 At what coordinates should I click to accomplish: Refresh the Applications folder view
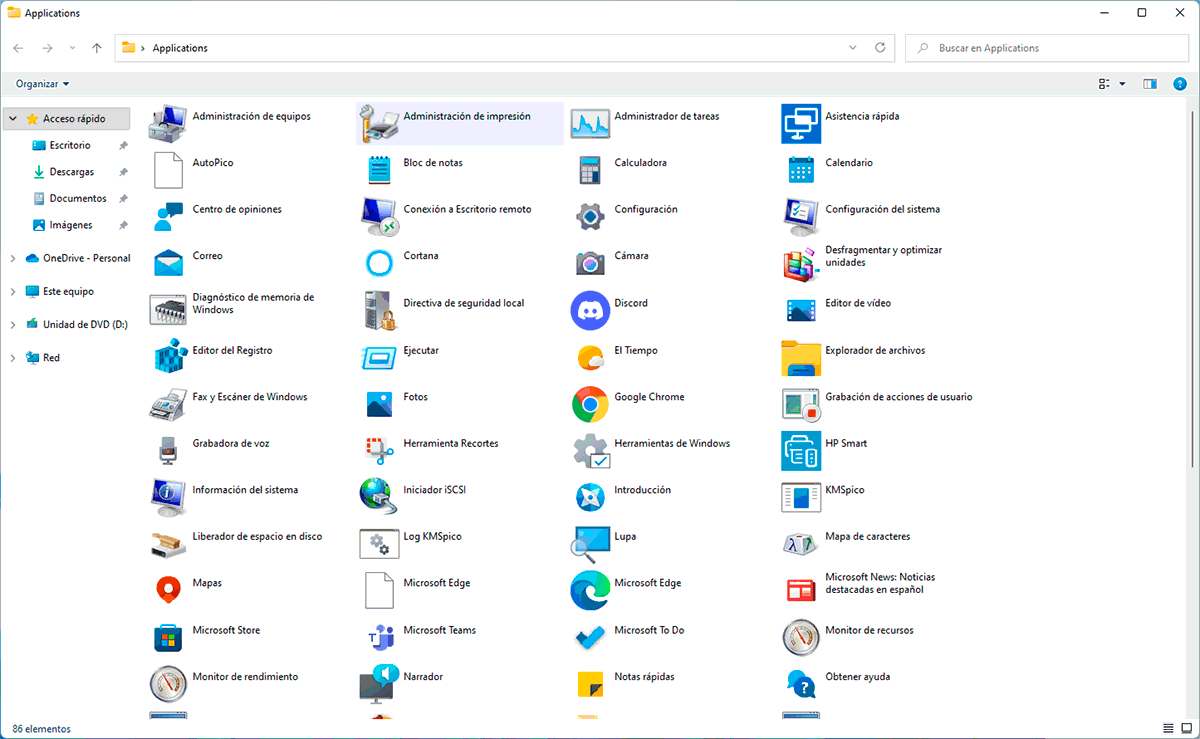coord(880,47)
